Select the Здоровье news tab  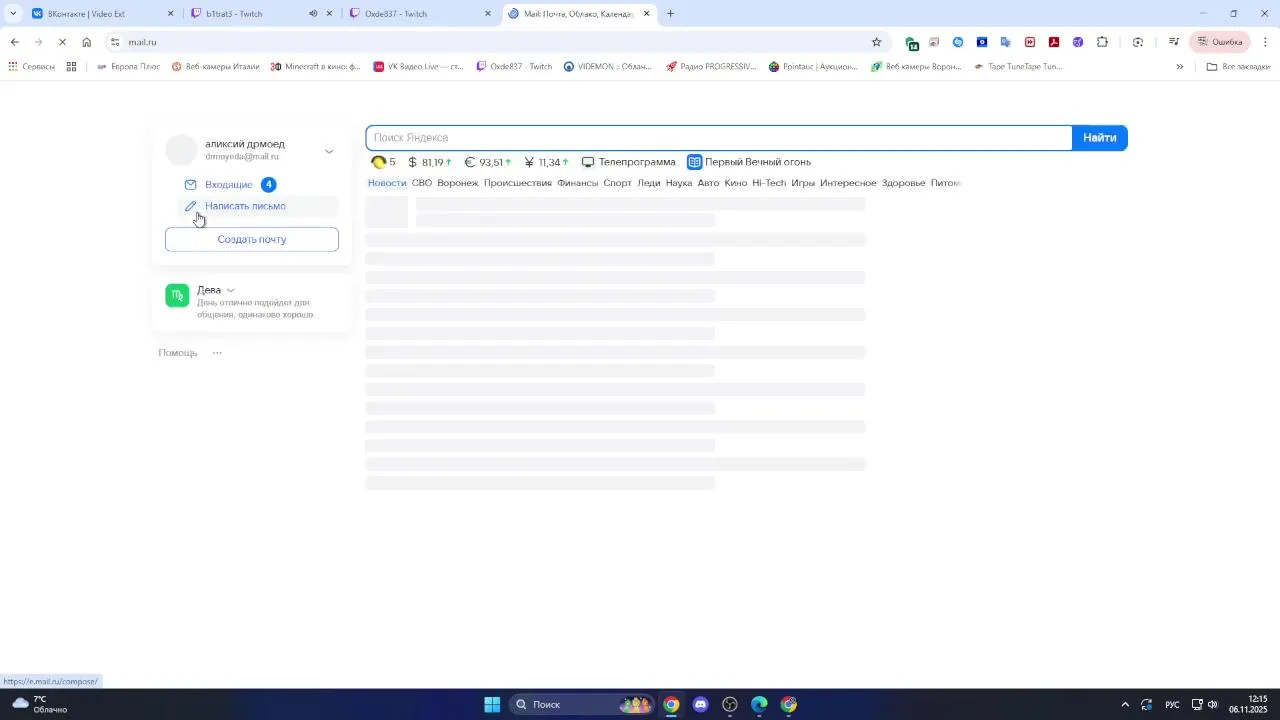pos(904,183)
